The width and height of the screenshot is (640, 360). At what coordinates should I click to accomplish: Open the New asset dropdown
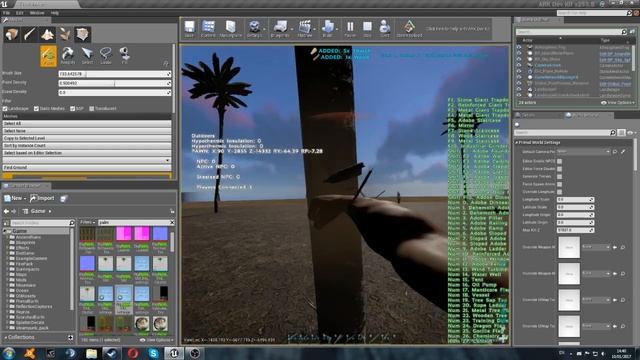click(15, 198)
